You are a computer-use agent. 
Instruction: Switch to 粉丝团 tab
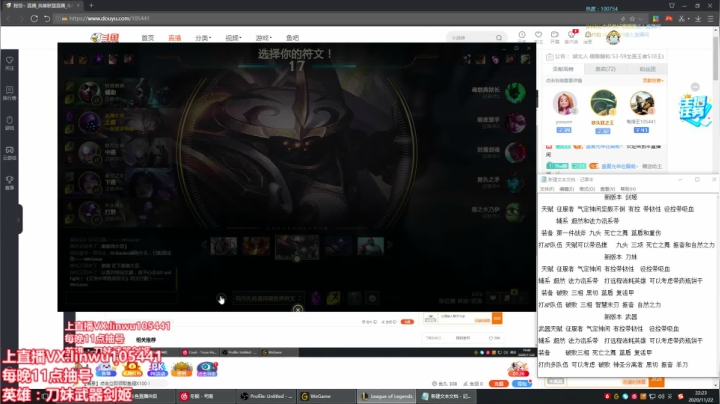tap(647, 69)
